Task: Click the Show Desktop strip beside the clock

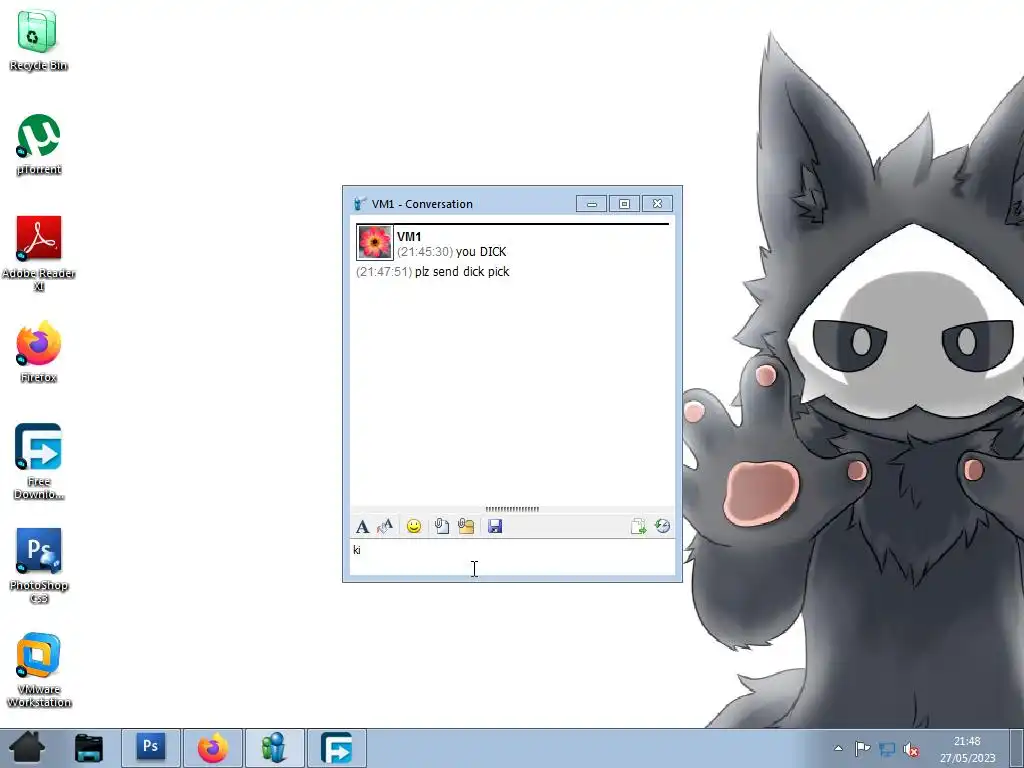Action: [1017, 748]
